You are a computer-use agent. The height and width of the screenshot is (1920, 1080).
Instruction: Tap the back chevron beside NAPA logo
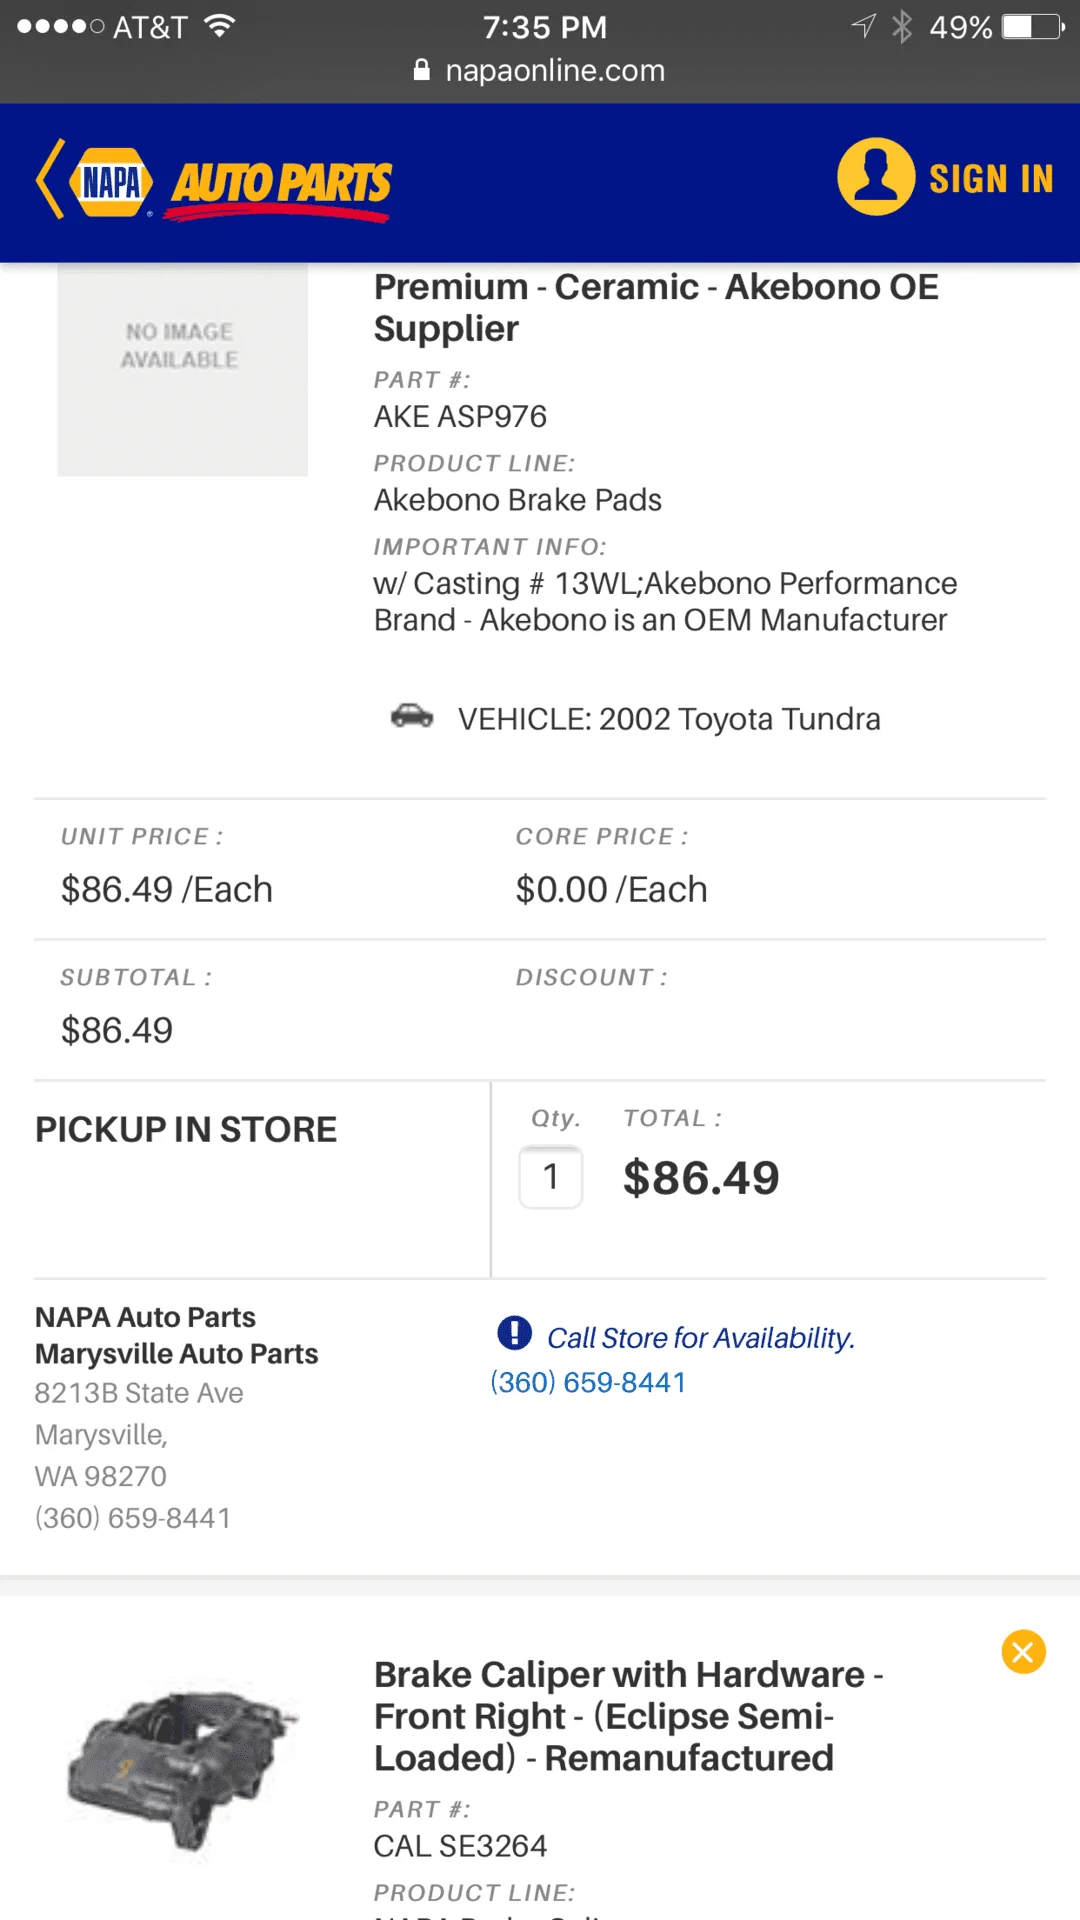[x=50, y=180]
